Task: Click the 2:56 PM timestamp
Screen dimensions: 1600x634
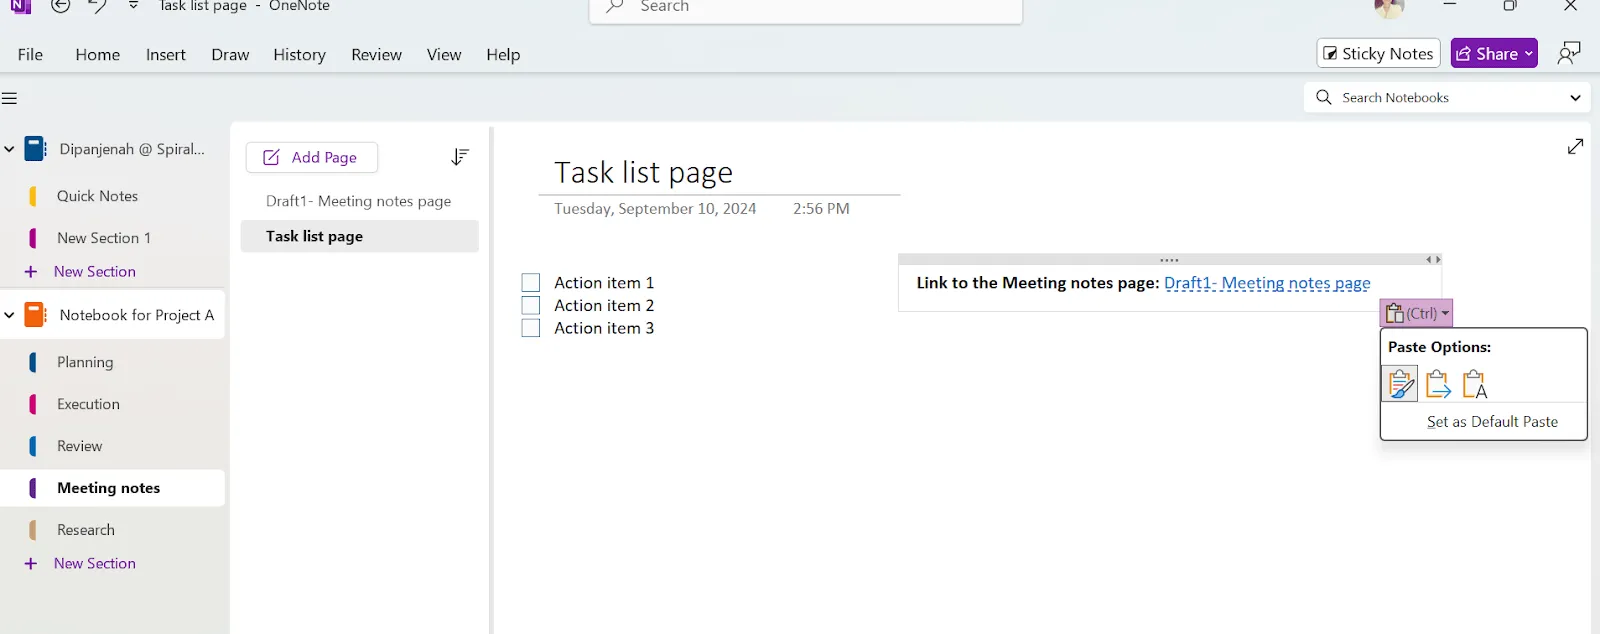Action: coord(821,209)
